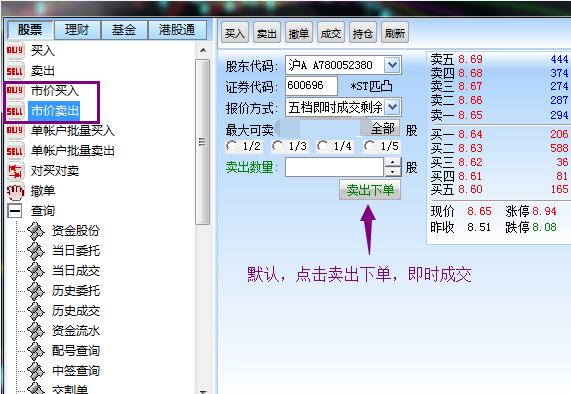Switch to the 港股通 tab
Screen dimensions: 571x394
pyautogui.click(x=177, y=29)
